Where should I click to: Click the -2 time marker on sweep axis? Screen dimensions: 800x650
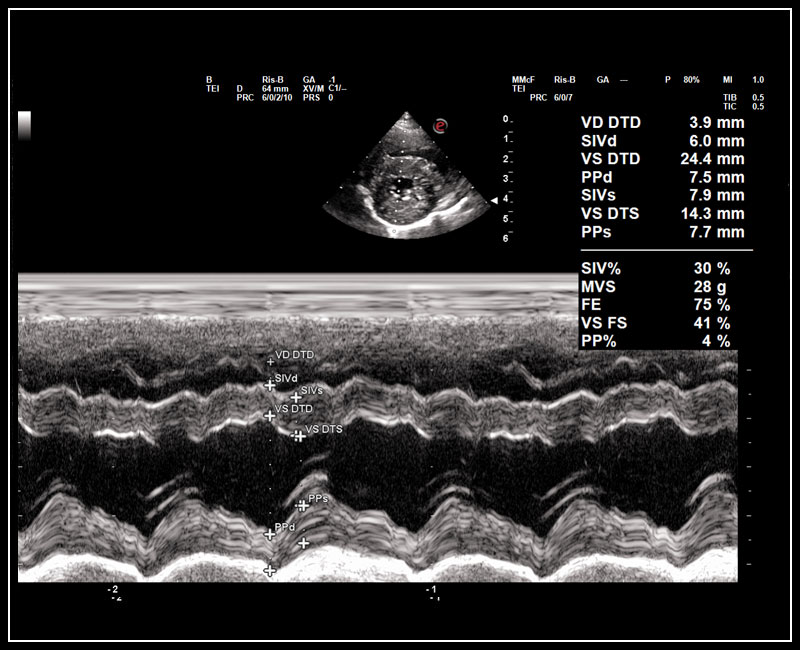tap(113, 590)
